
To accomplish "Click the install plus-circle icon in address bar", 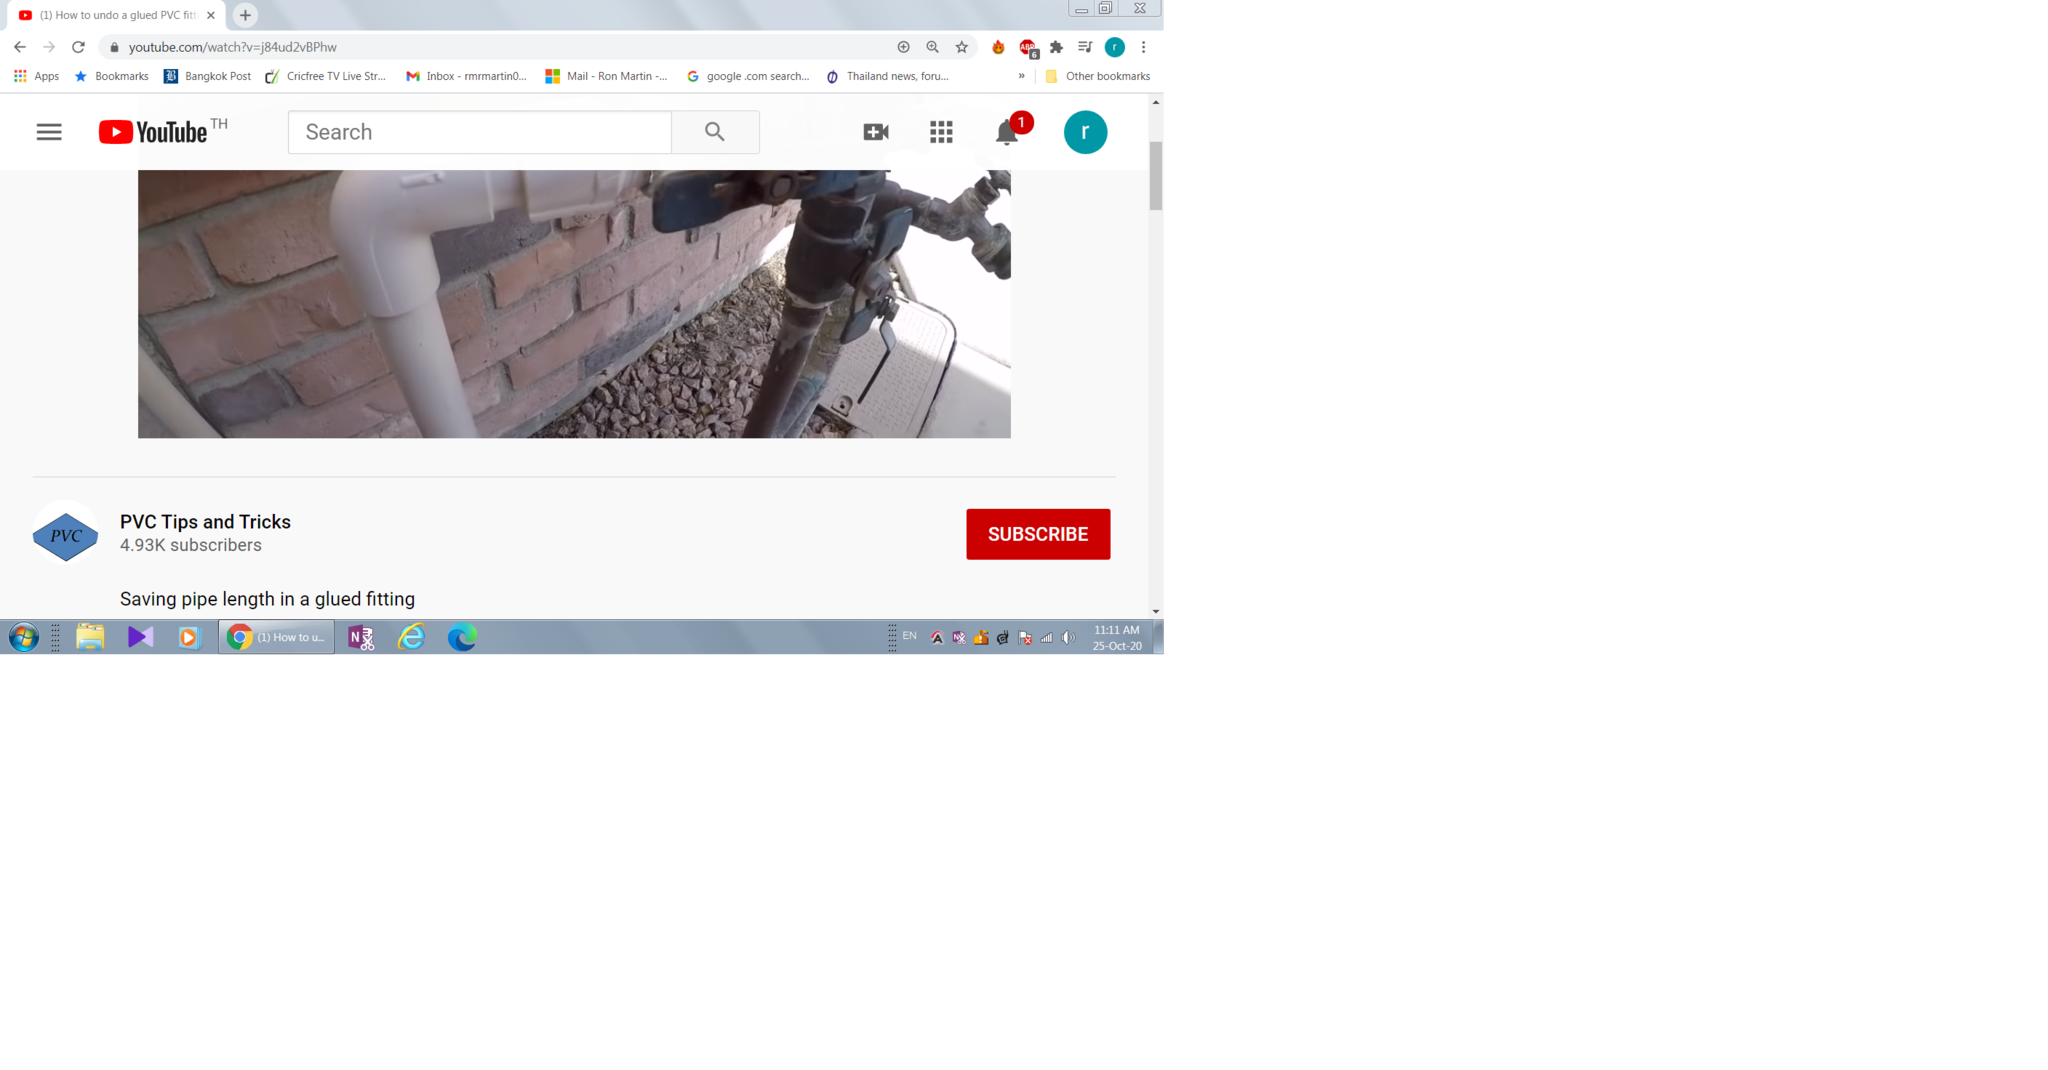I will tap(903, 47).
